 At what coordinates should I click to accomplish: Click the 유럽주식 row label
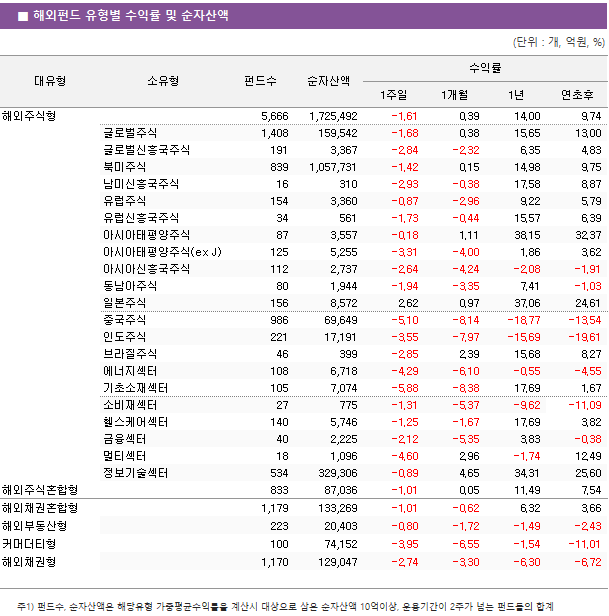tap(125, 201)
